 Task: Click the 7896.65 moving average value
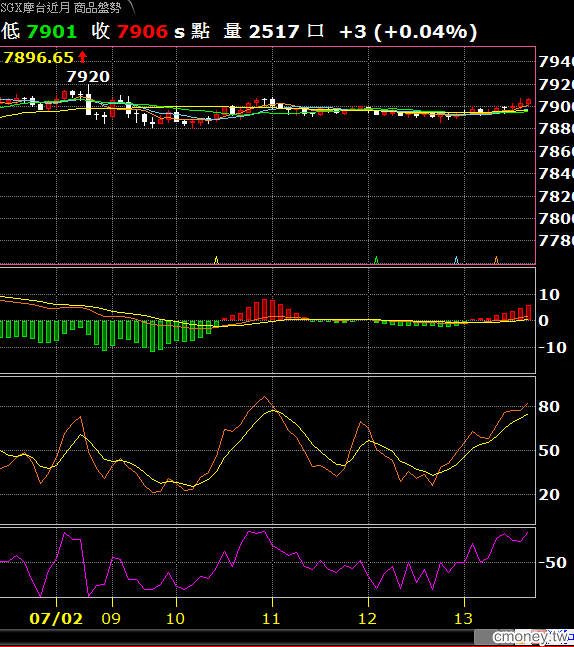[x=38, y=57]
